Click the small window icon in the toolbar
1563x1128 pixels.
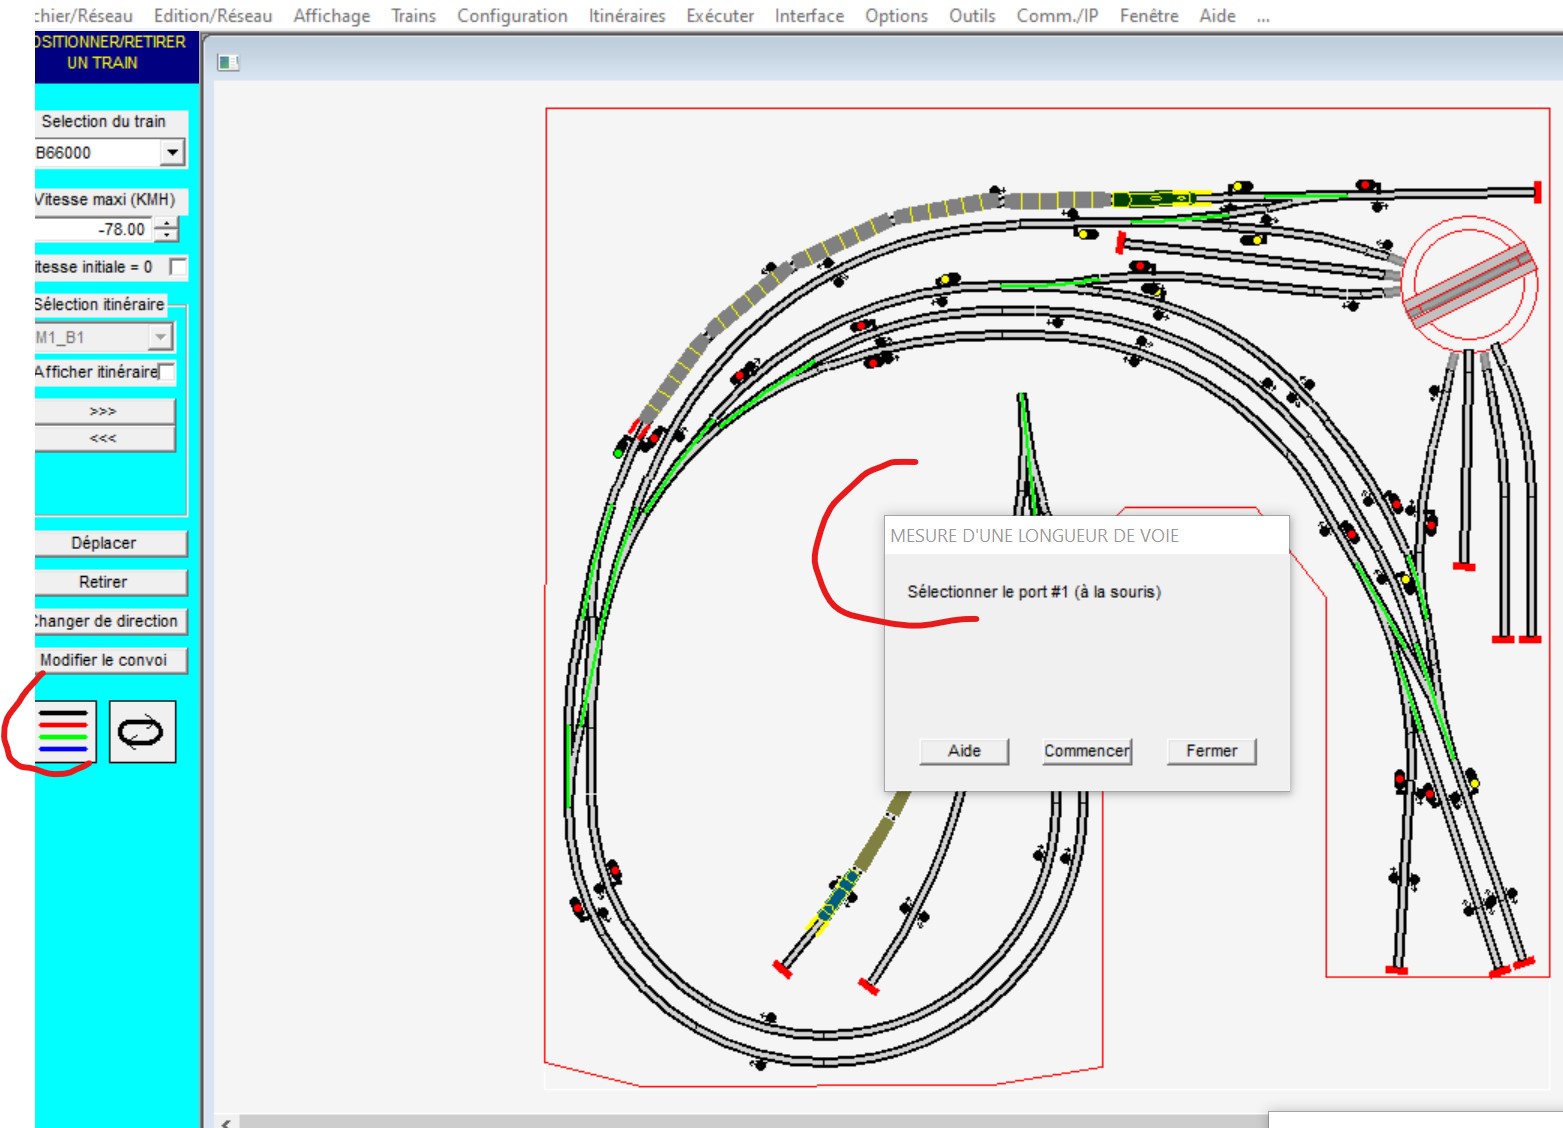click(x=228, y=63)
